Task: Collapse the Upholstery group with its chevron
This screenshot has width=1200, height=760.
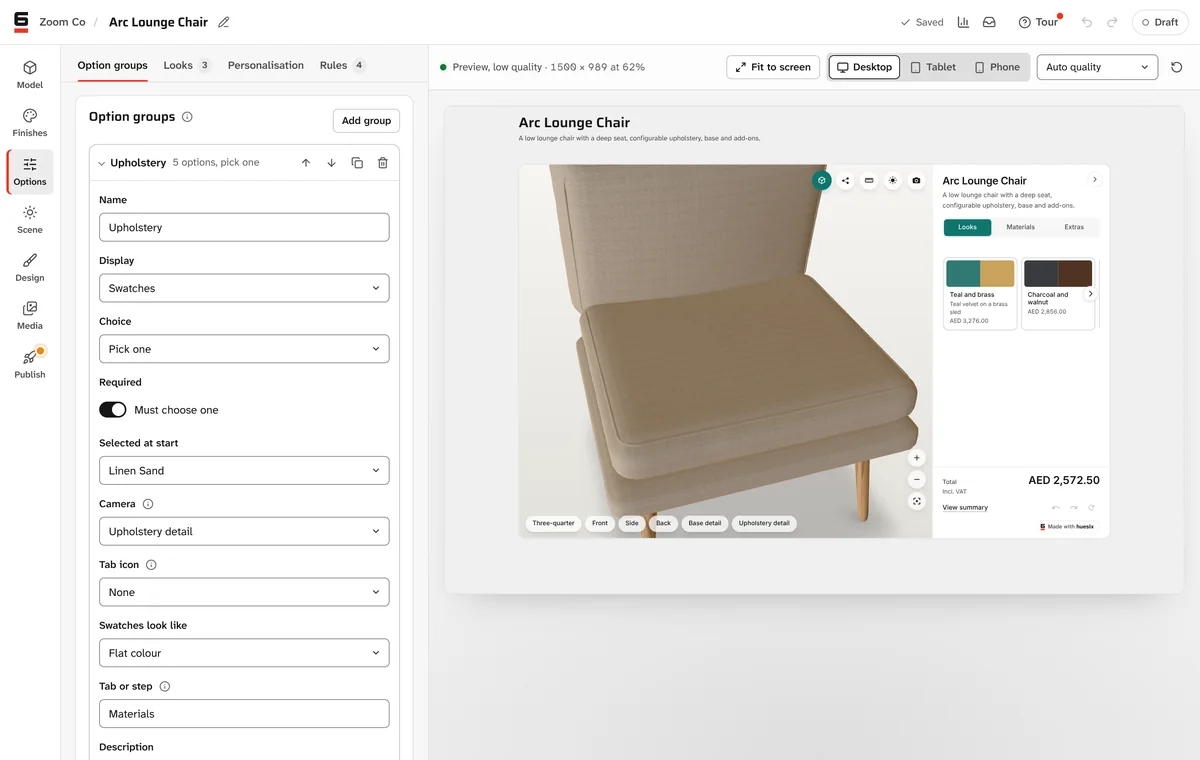Action: 102,163
